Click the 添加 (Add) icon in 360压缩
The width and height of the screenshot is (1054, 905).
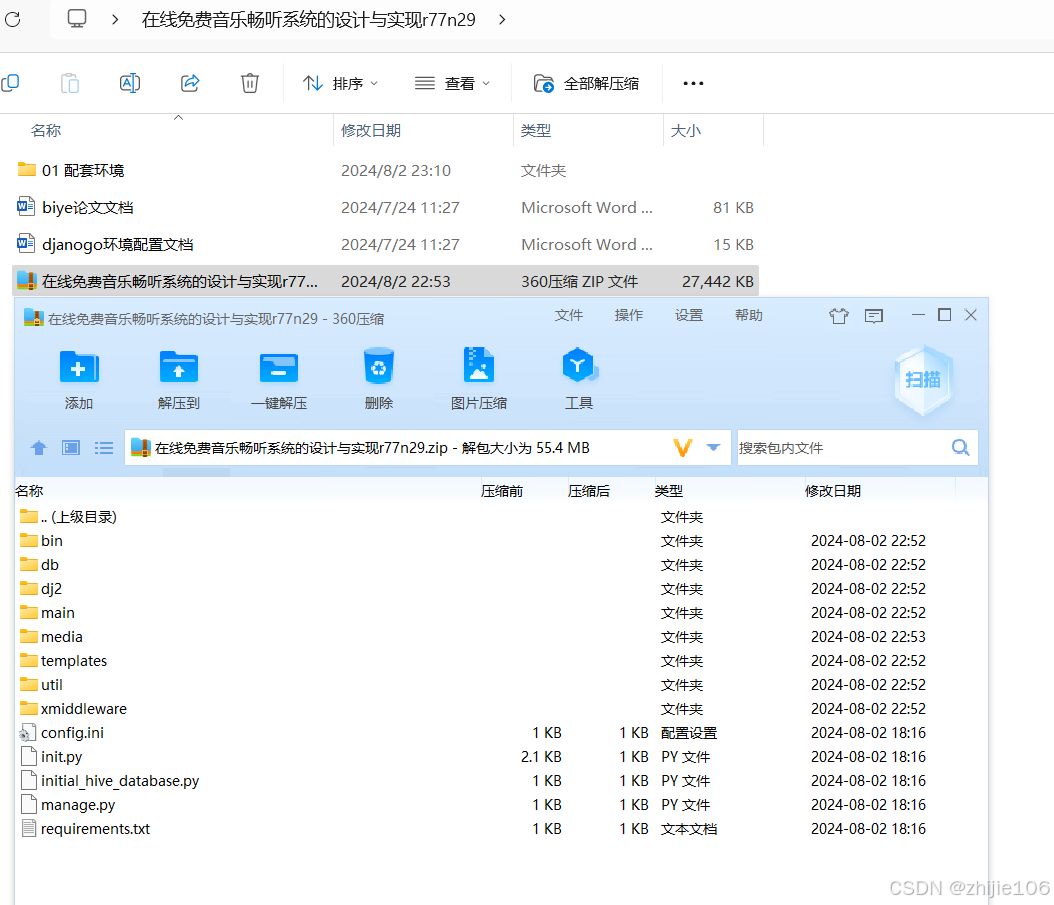[78, 378]
